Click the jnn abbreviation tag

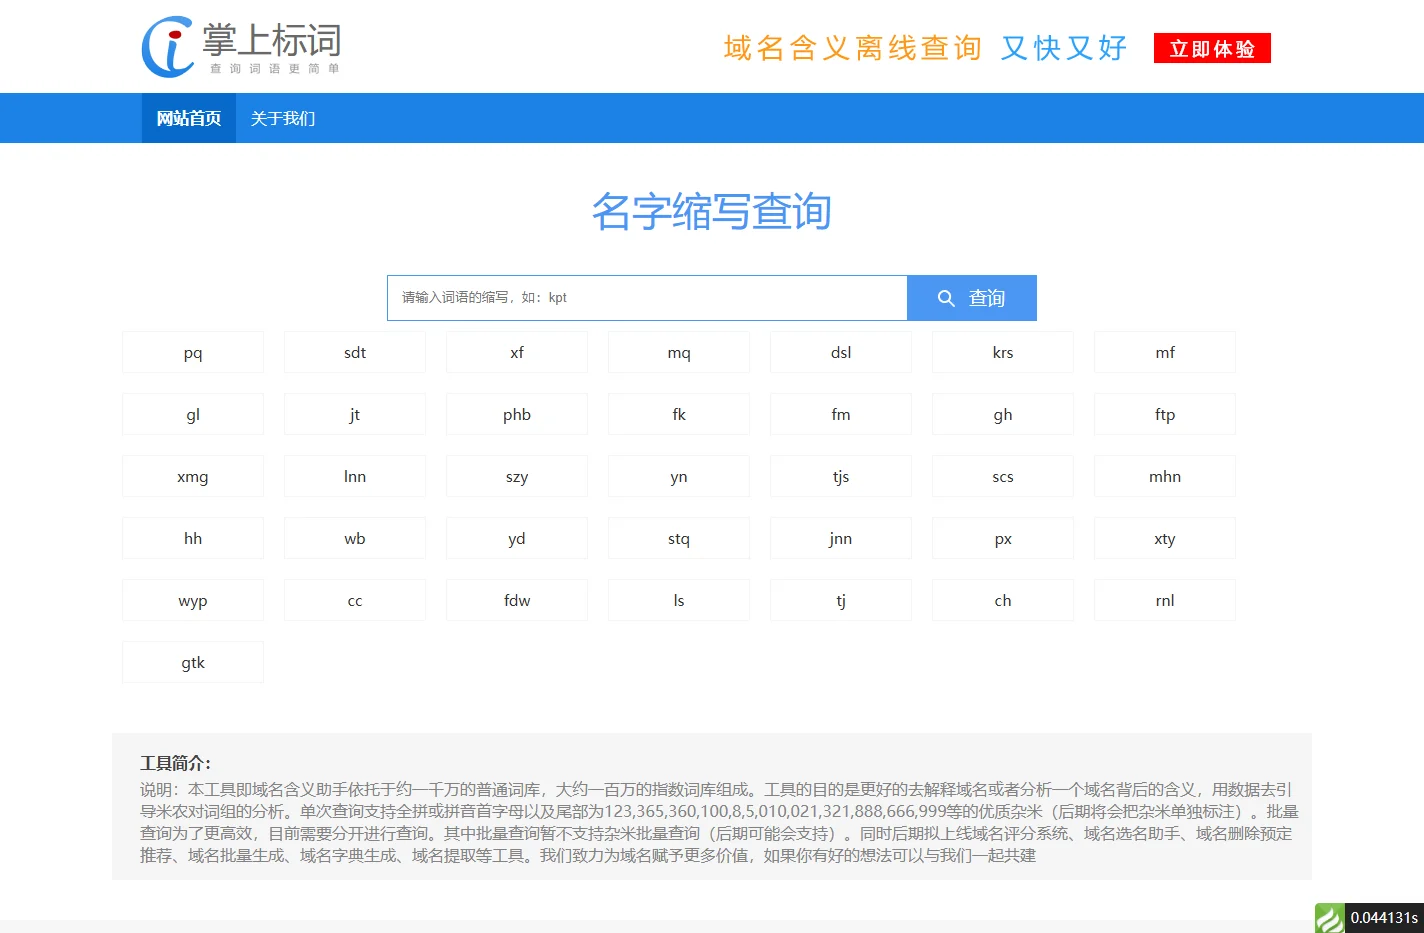click(841, 538)
